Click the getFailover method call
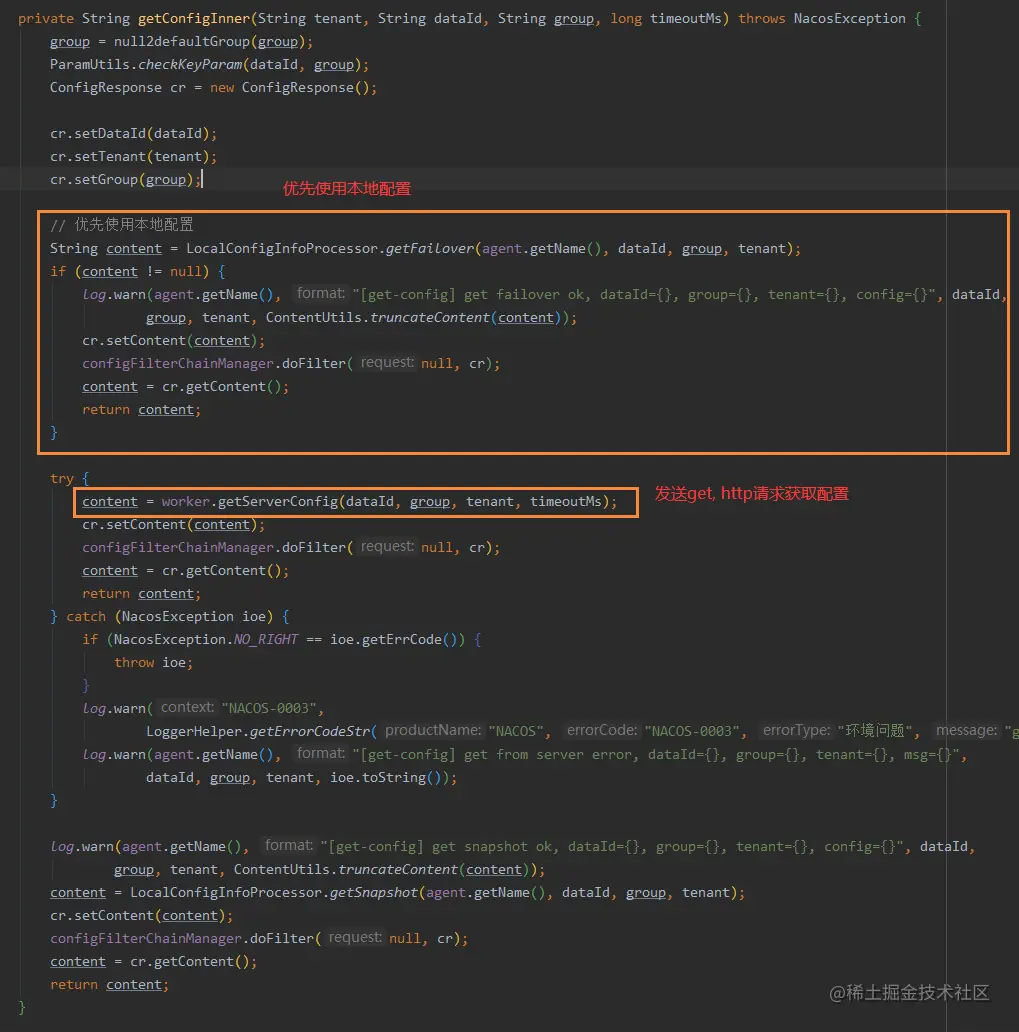The width and height of the screenshot is (1019, 1032). click(x=429, y=249)
